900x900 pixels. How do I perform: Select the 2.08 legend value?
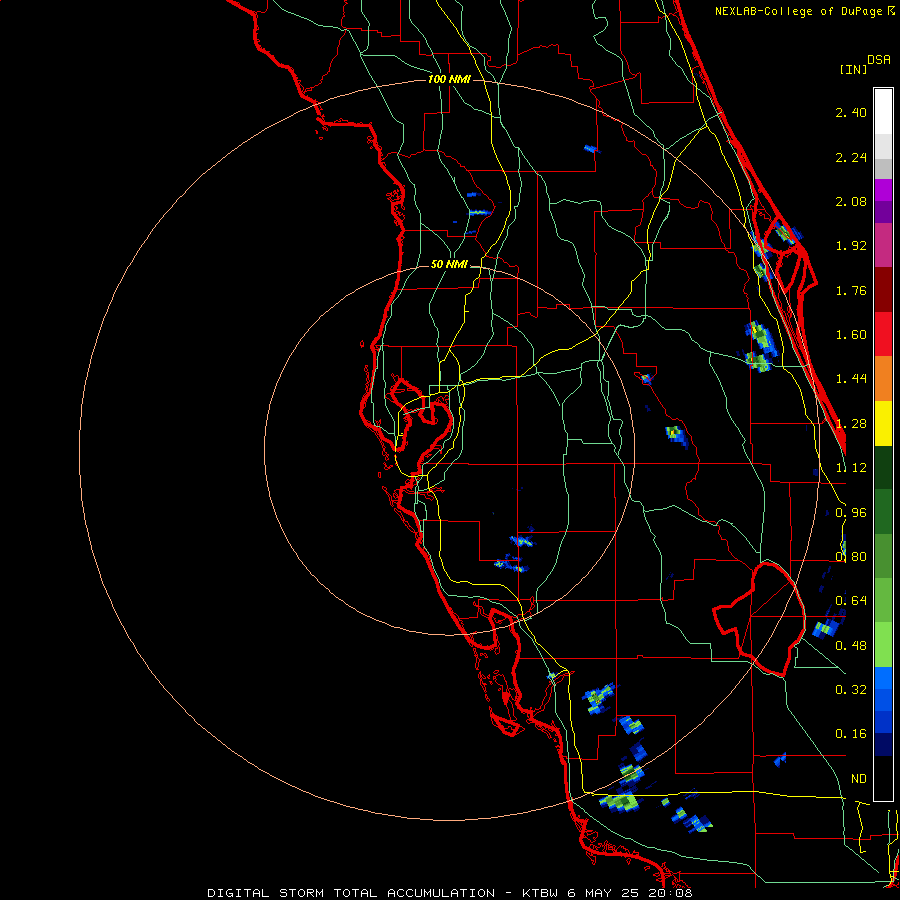851,201
